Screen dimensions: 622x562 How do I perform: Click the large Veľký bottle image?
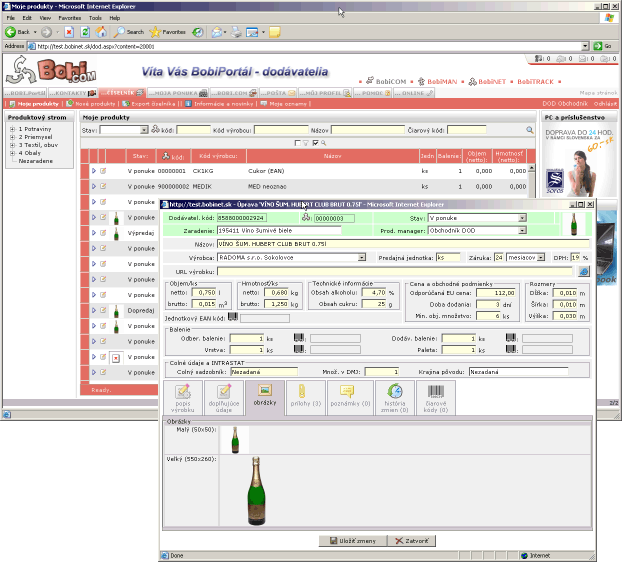256,491
